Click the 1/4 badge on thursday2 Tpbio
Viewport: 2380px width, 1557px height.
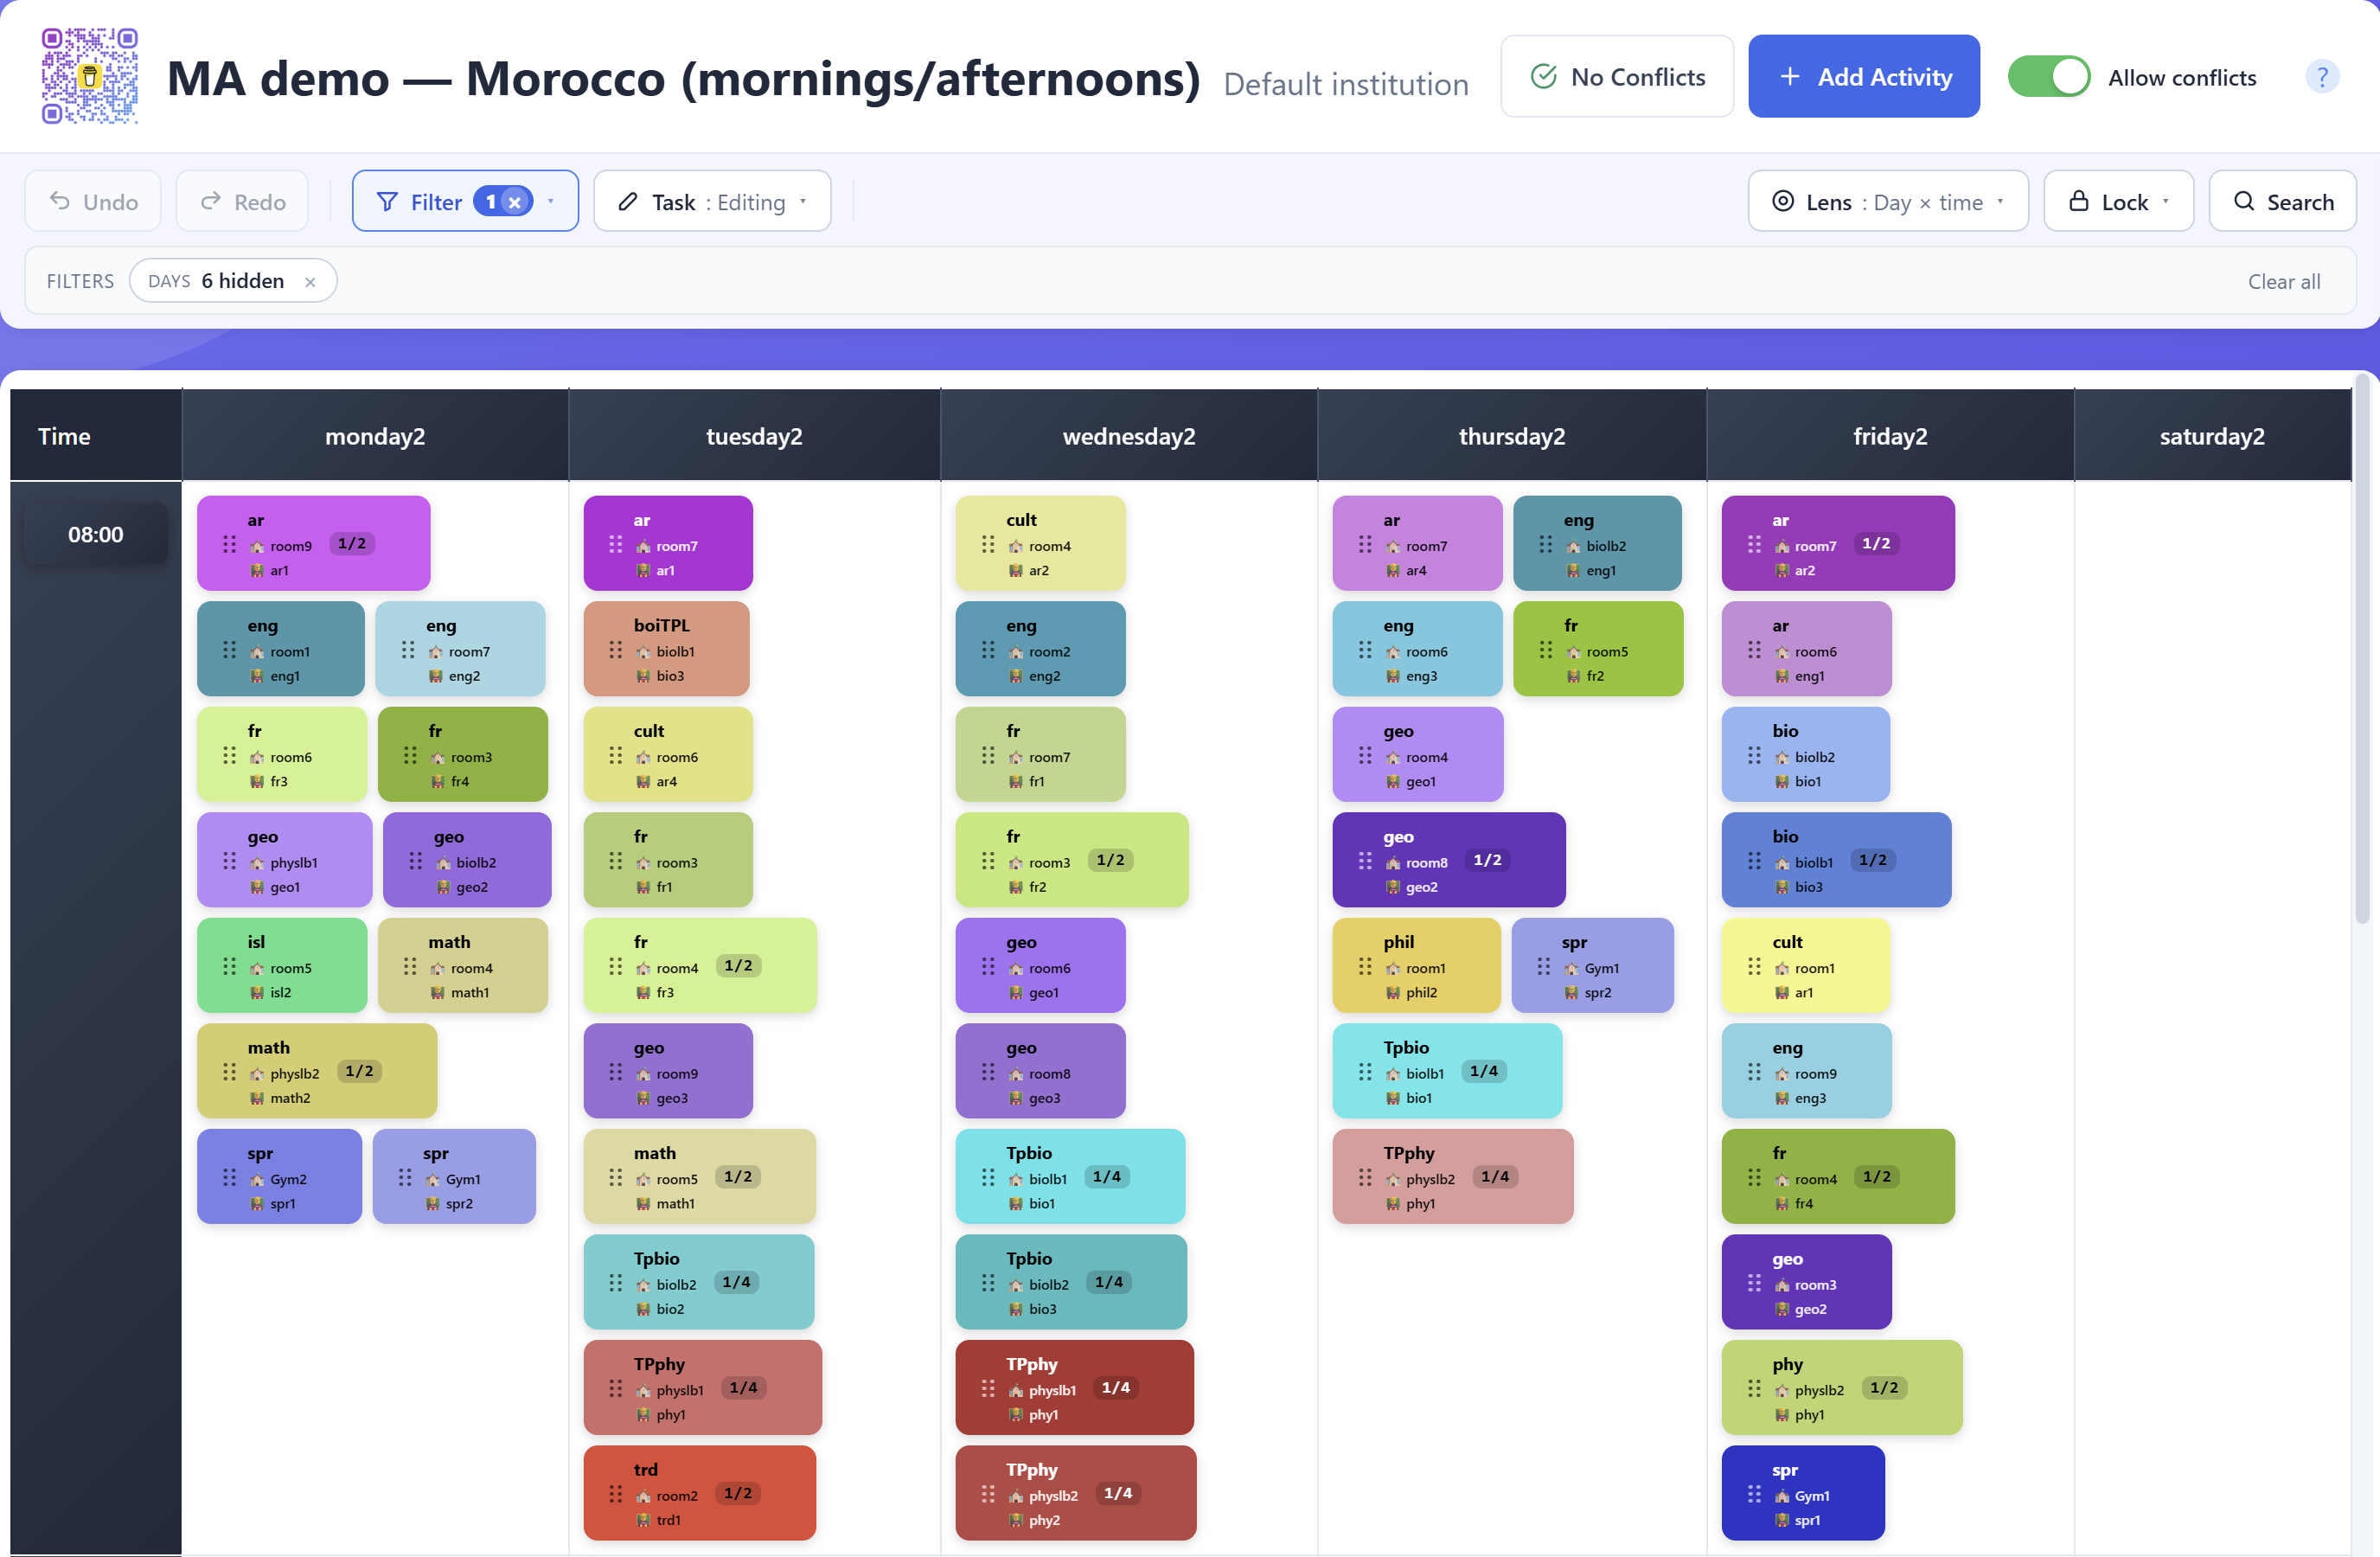tap(1484, 1071)
